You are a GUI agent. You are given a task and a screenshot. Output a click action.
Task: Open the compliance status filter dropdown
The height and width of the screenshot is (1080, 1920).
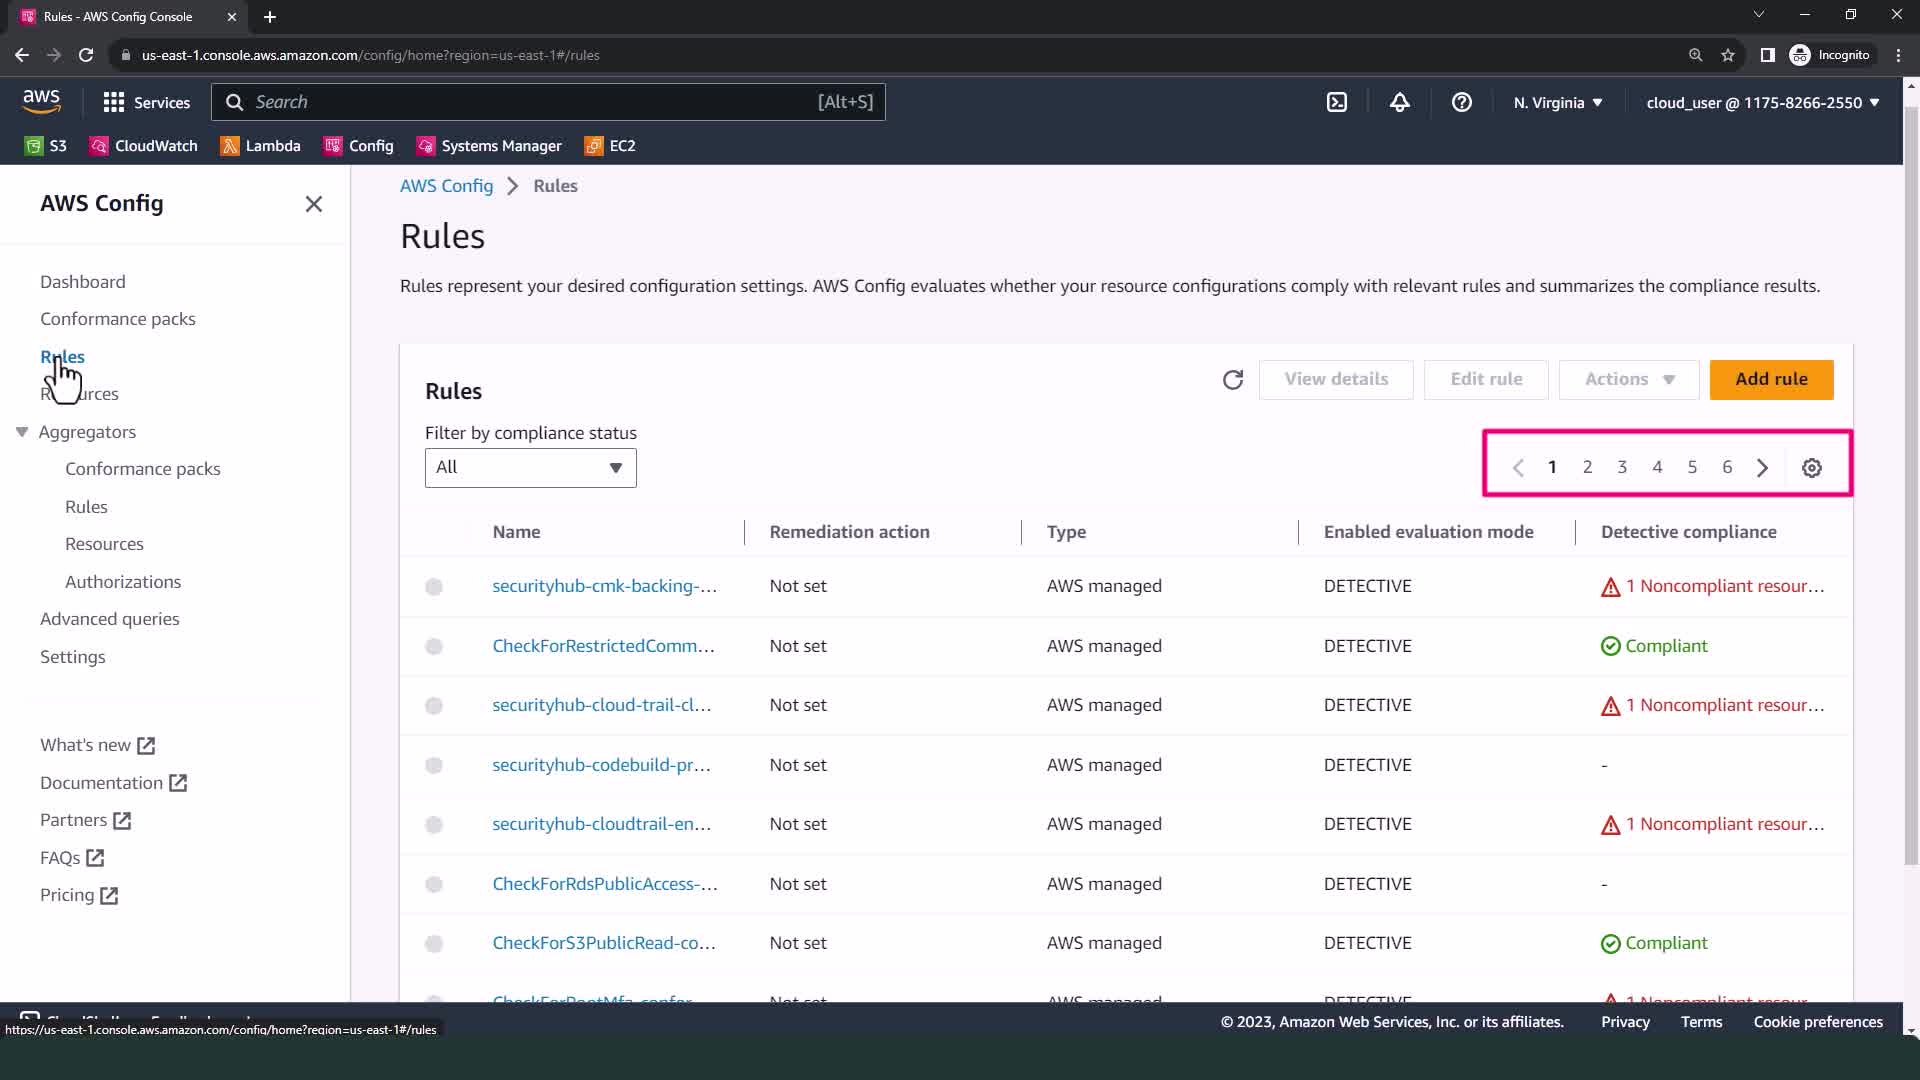[x=530, y=468]
